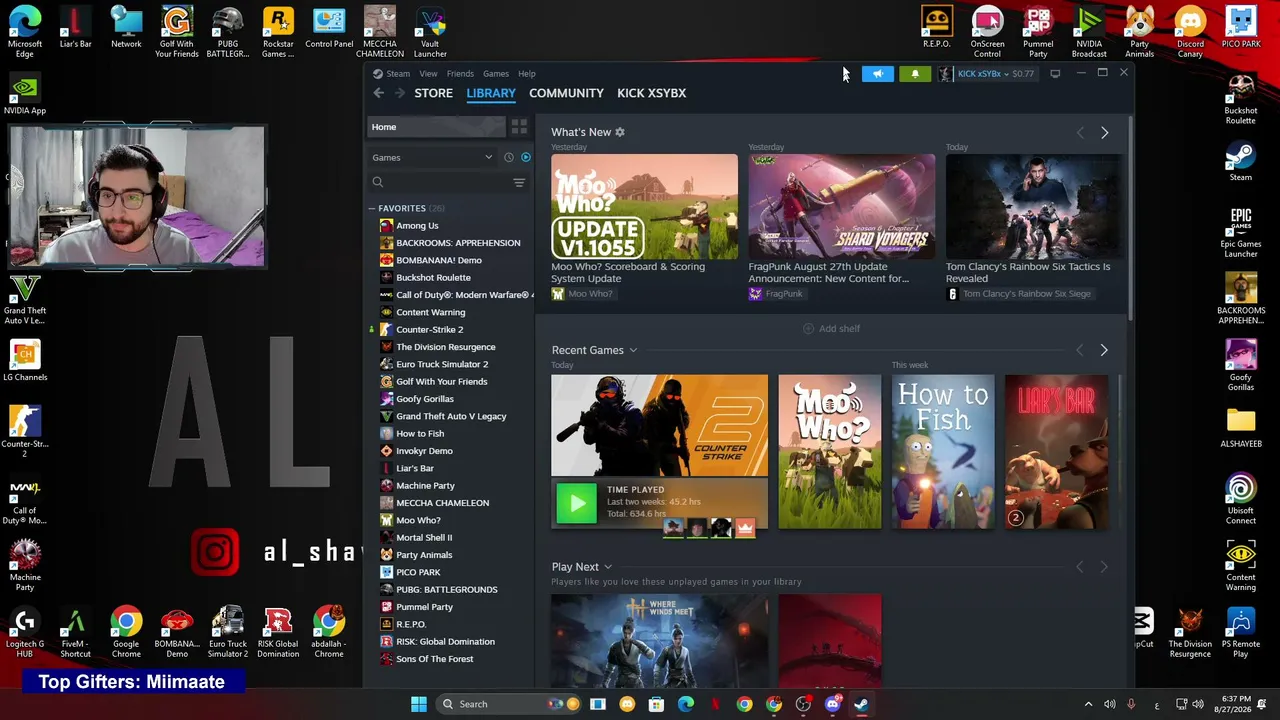The image size is (1280, 720).
Task: Select the library Home button
Action: click(x=436, y=127)
